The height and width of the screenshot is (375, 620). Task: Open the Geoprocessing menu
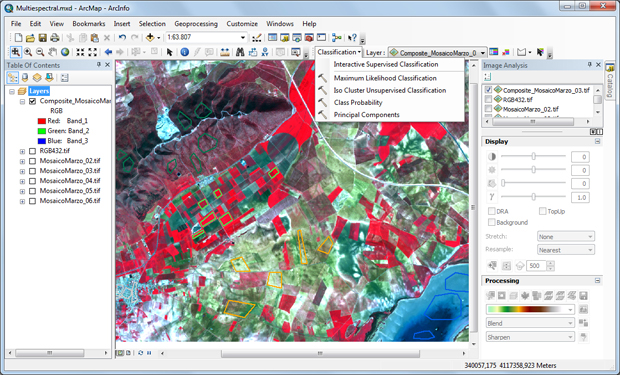[196, 24]
